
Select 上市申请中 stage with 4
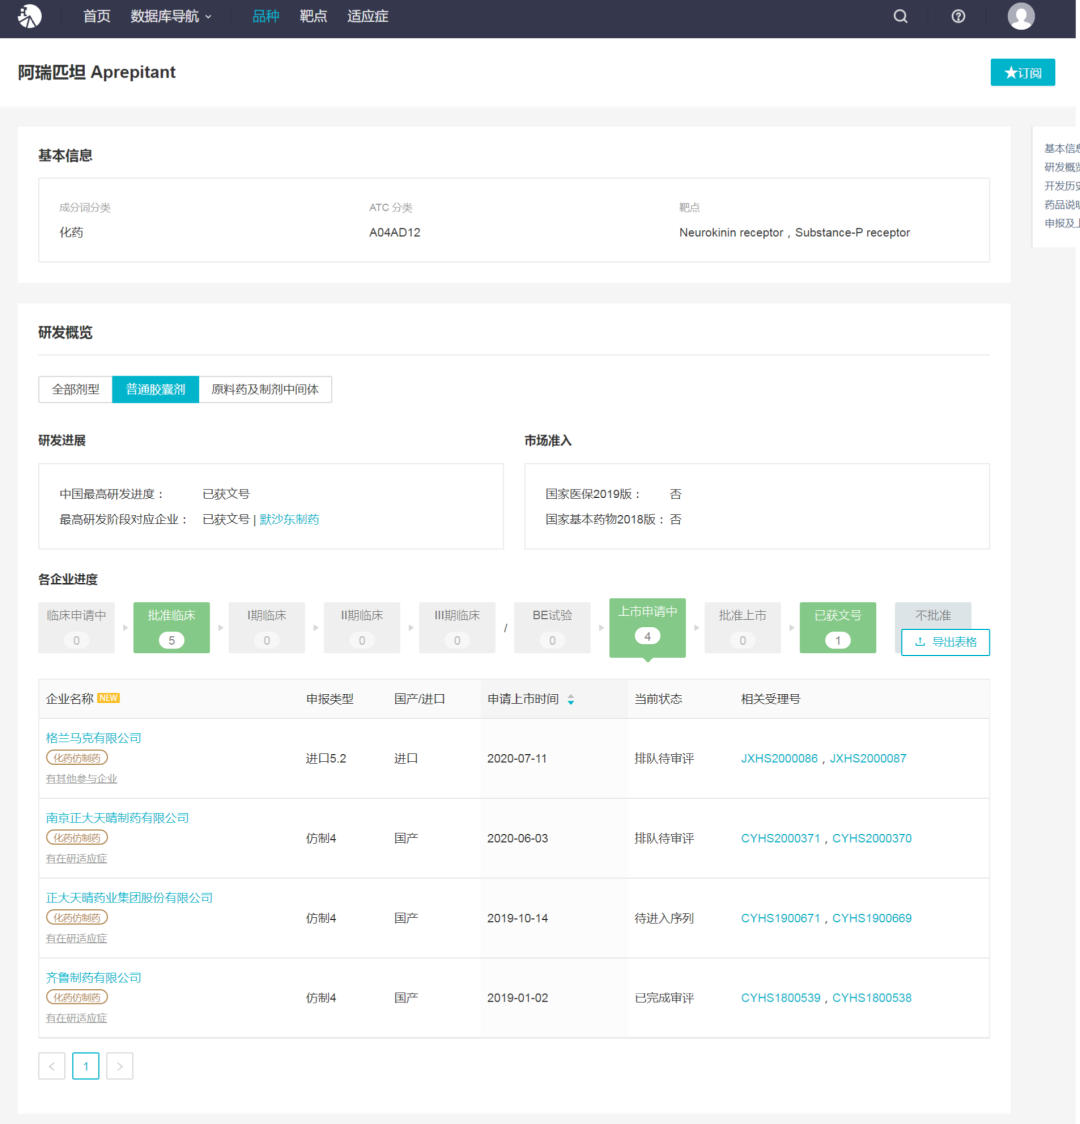(647, 627)
